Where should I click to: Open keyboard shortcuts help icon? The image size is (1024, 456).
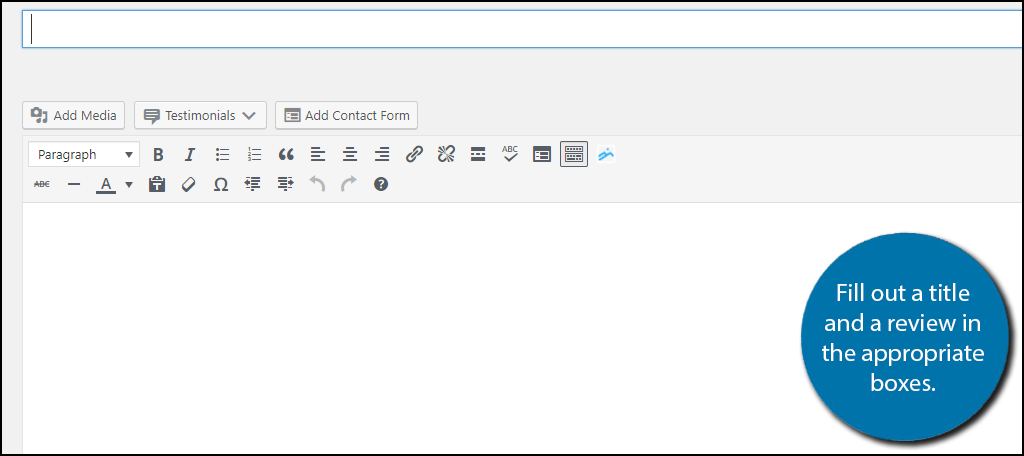[381, 185]
